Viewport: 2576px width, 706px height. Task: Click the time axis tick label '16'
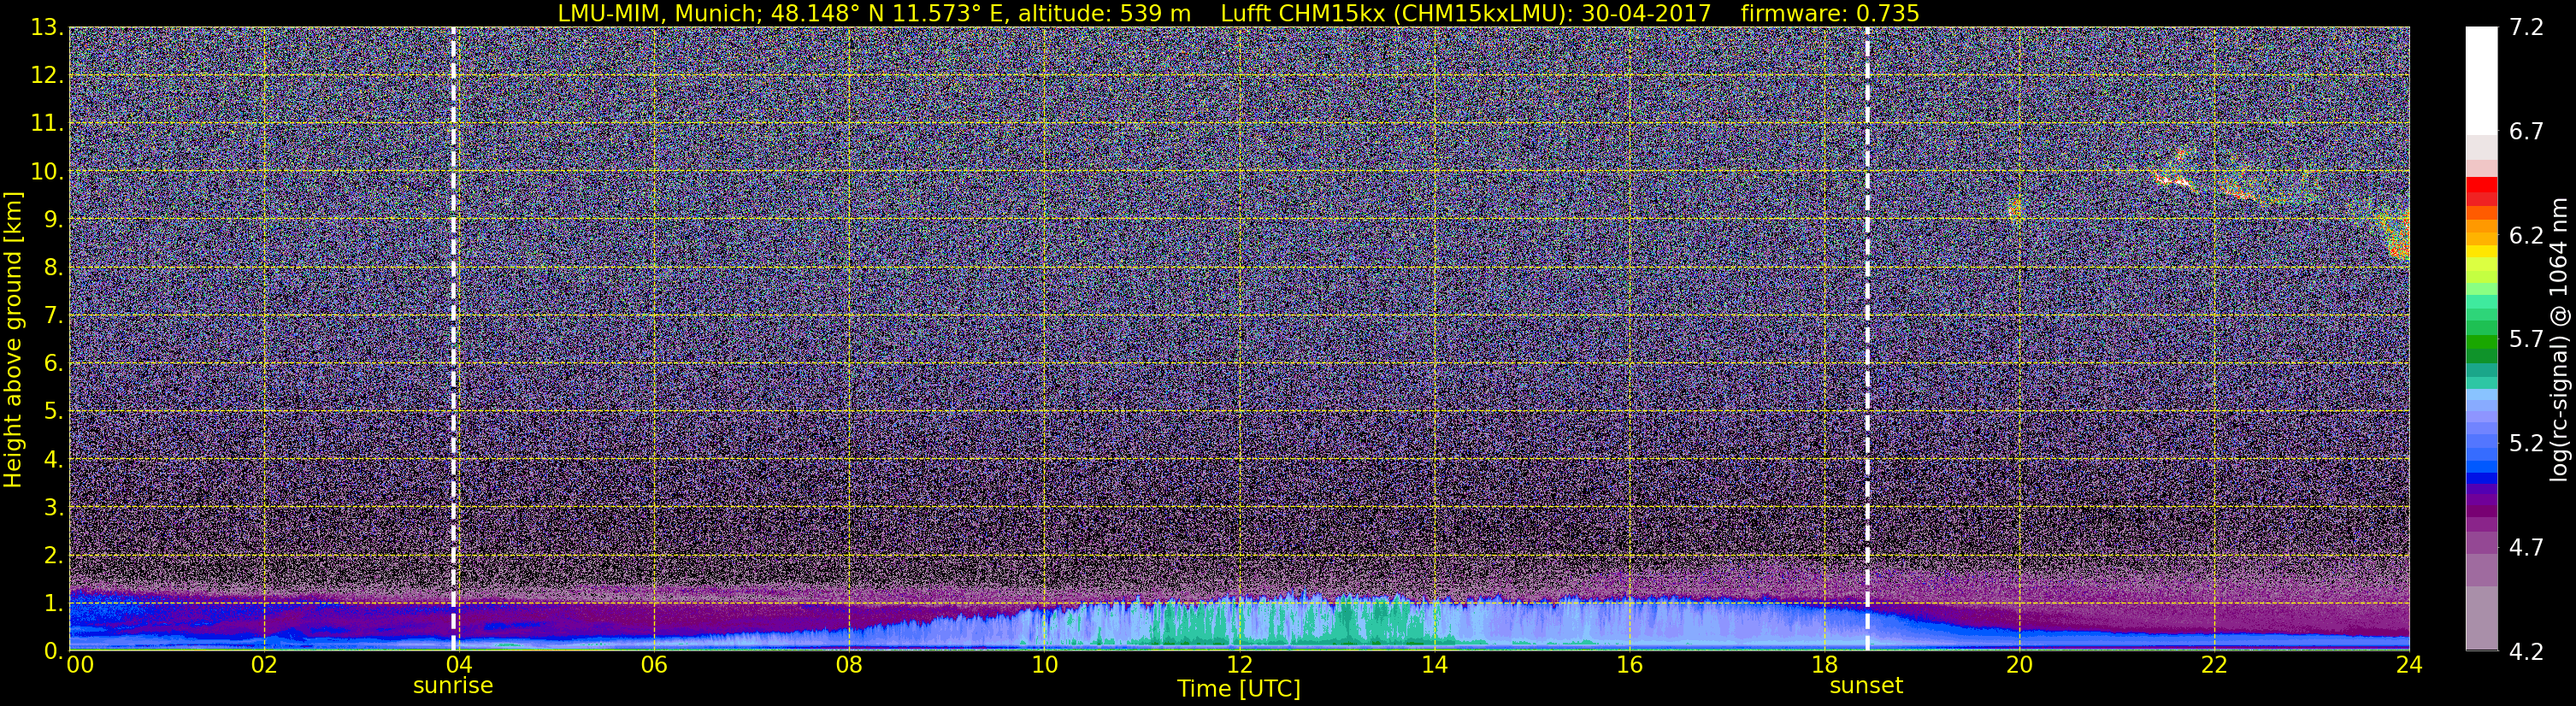tap(1629, 665)
